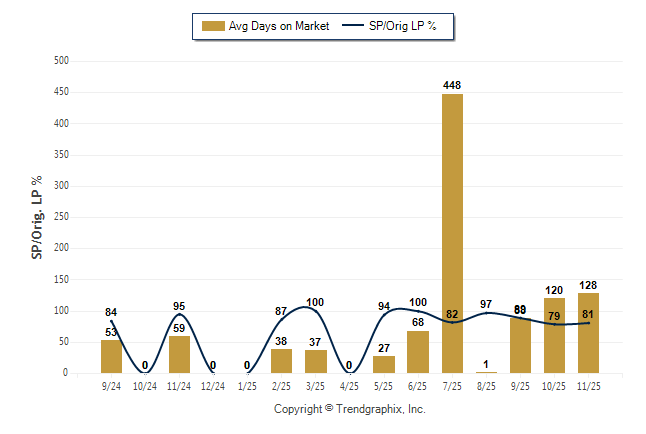Select the 10/25 bar labeled 120
This screenshot has width=646, height=434.
coord(554,336)
